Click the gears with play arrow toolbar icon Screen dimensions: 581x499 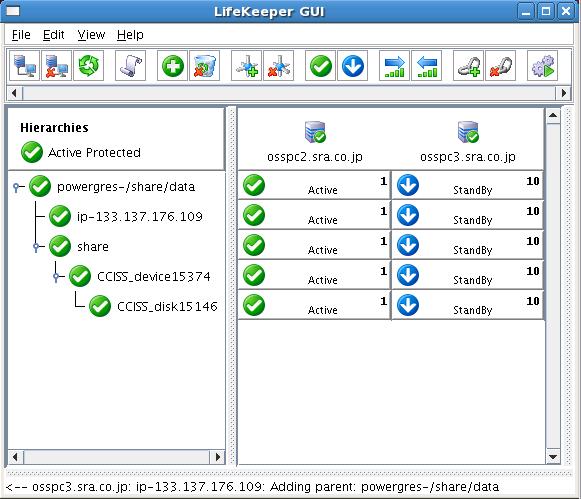(x=542, y=66)
